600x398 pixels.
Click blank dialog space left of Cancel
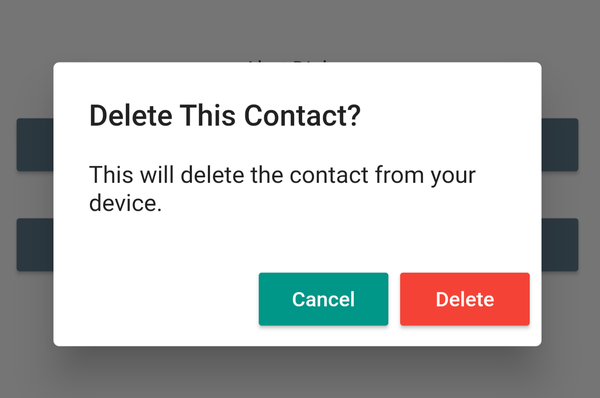point(155,299)
